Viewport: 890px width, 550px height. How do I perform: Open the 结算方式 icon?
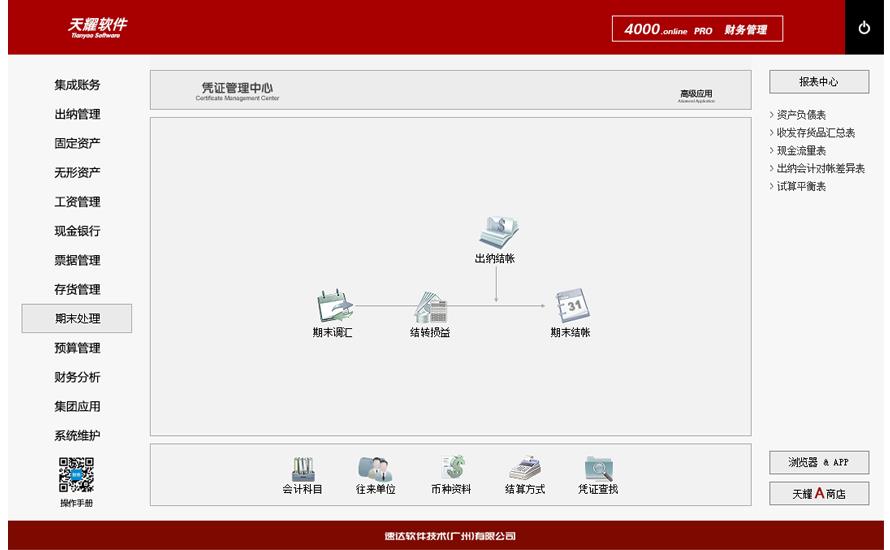525,468
